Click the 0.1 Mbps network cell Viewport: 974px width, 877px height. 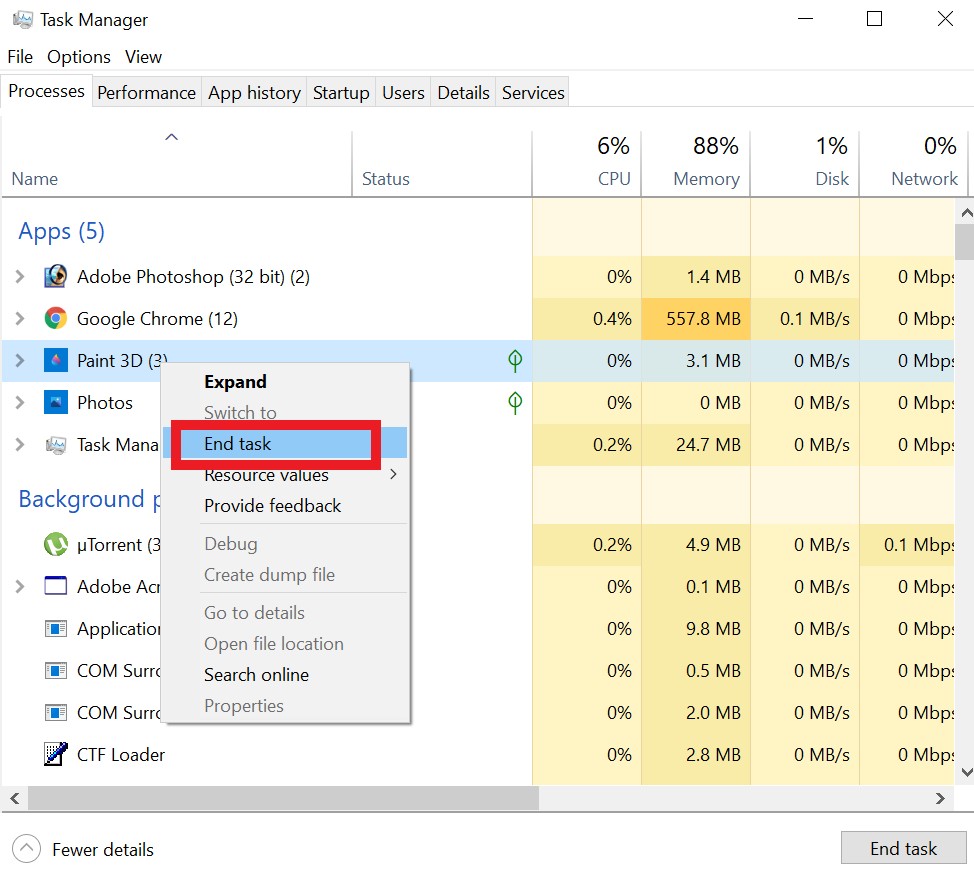(x=908, y=545)
